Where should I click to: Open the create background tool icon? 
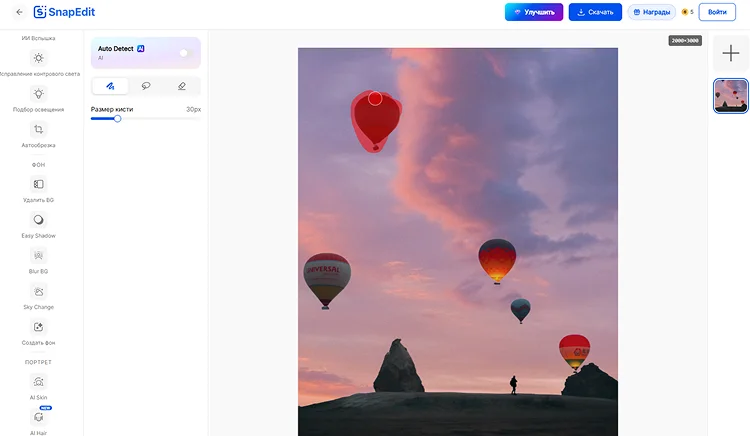coord(38,327)
